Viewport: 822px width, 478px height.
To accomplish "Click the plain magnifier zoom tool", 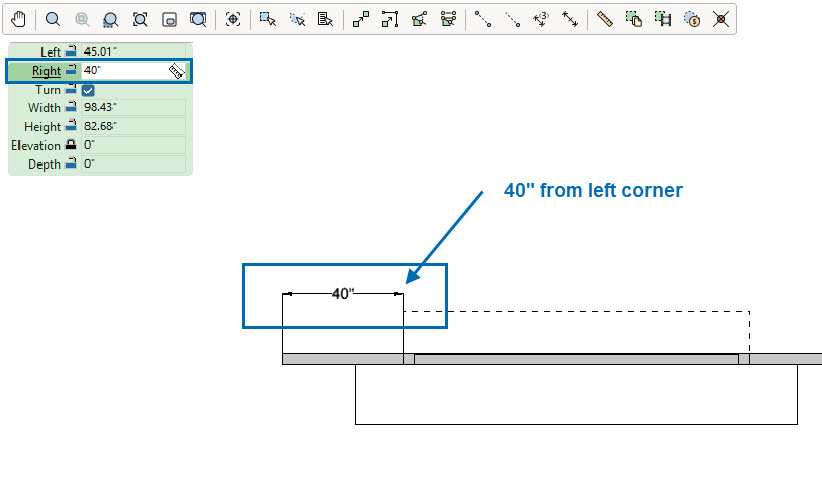I will [52, 19].
